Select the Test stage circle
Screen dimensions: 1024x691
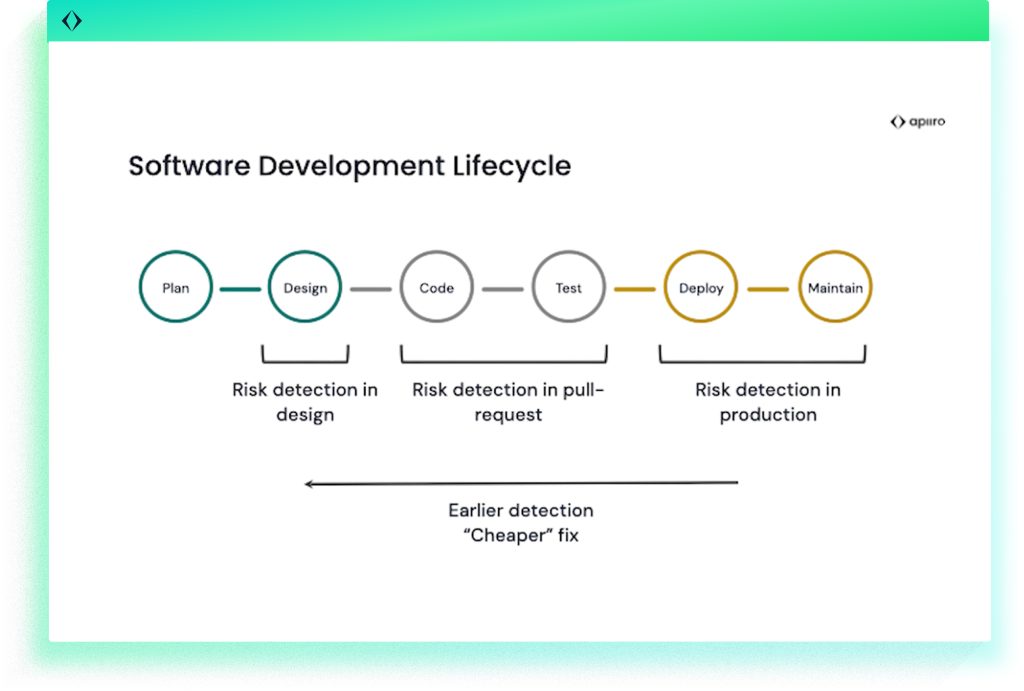coord(568,288)
